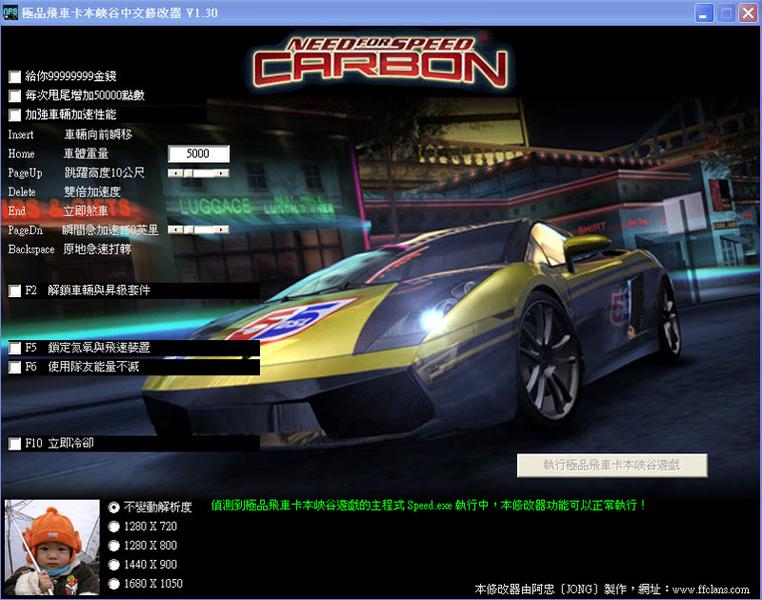This screenshot has width=762, height=600.
Task: Click the right arrow of 跳躍高度 slider
Action: (222, 173)
